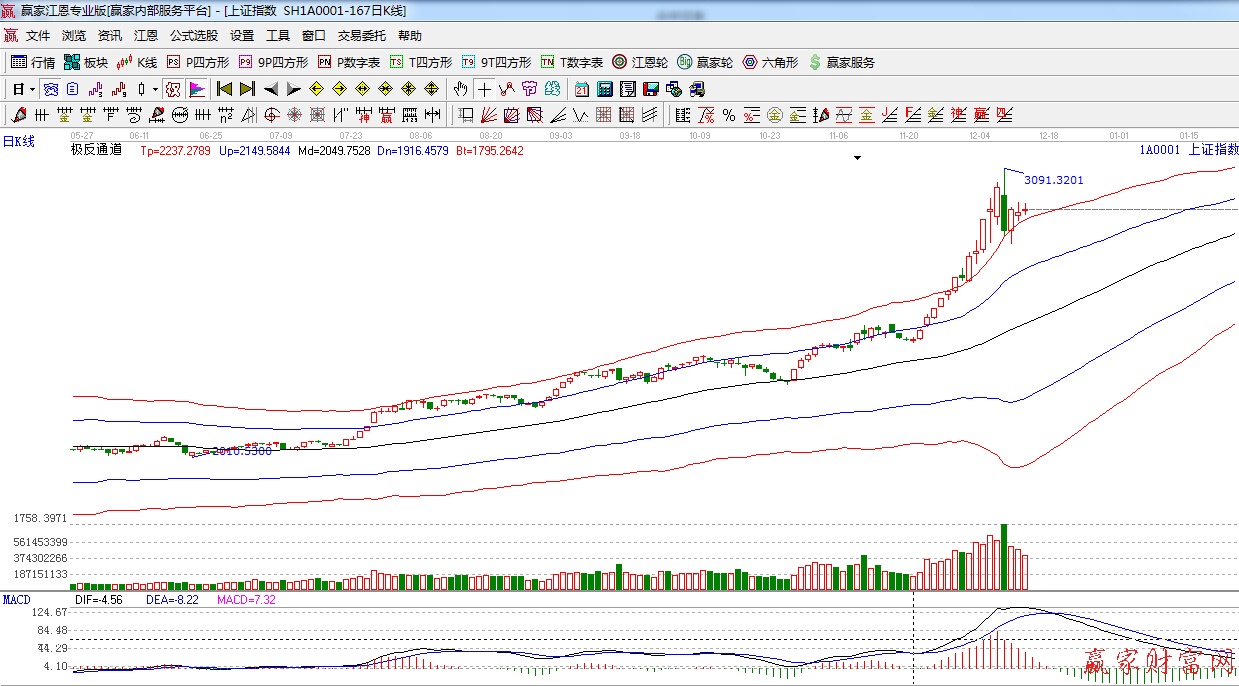Click the 行情 quotes button
The width and height of the screenshot is (1239, 686).
point(33,62)
